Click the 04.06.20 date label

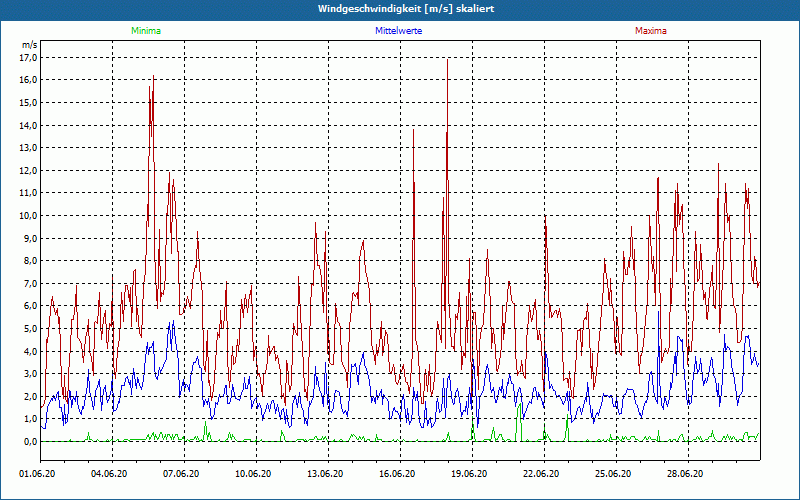click(109, 474)
